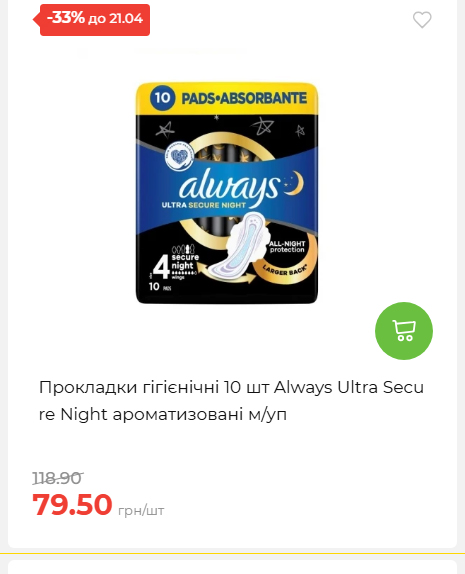Click the -33% до 21.04 discount badge

92,20
